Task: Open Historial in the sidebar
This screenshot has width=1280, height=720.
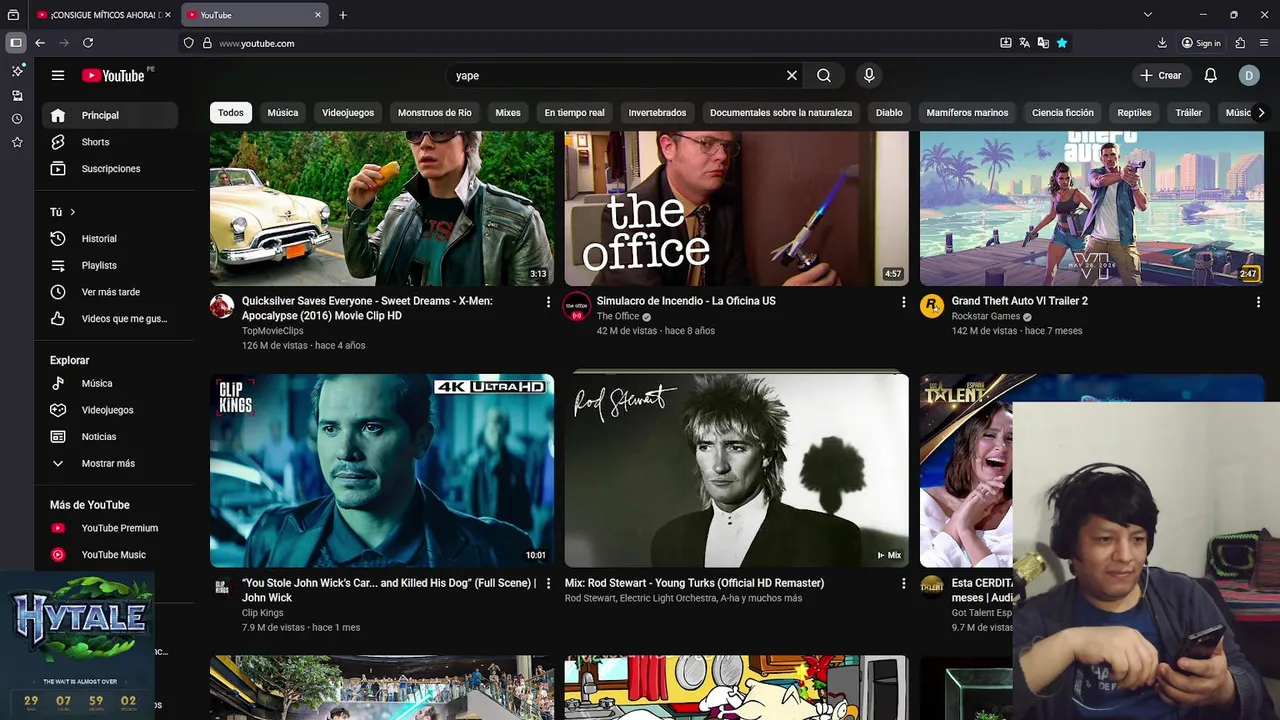Action: point(110,239)
